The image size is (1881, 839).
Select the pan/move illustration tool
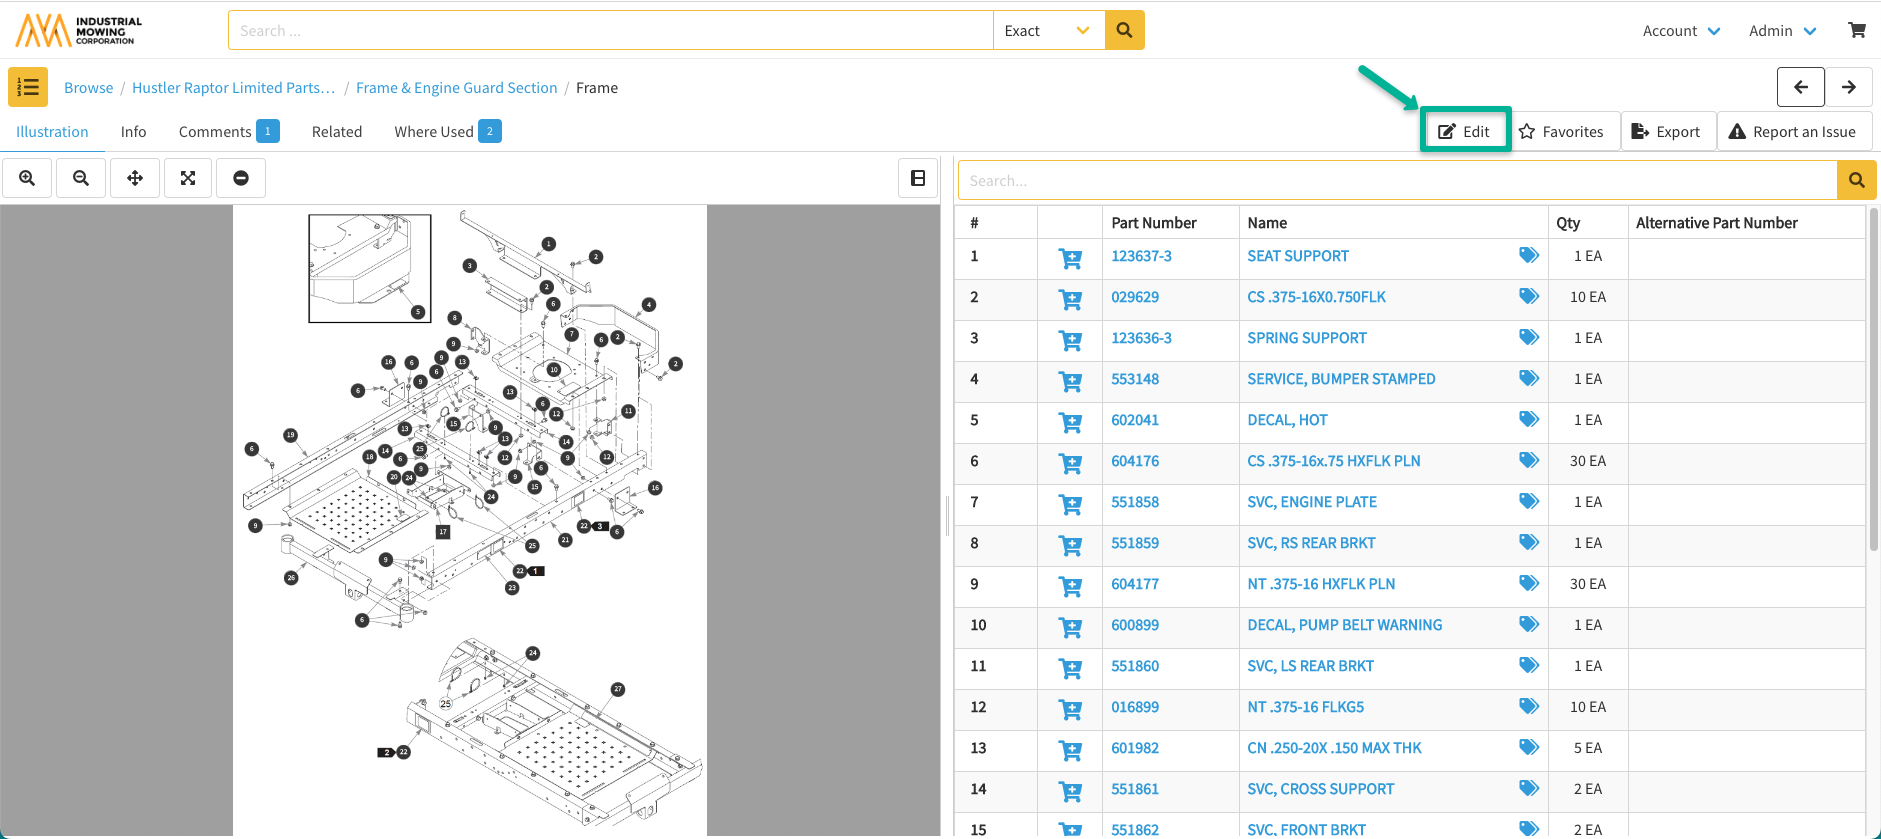point(135,178)
